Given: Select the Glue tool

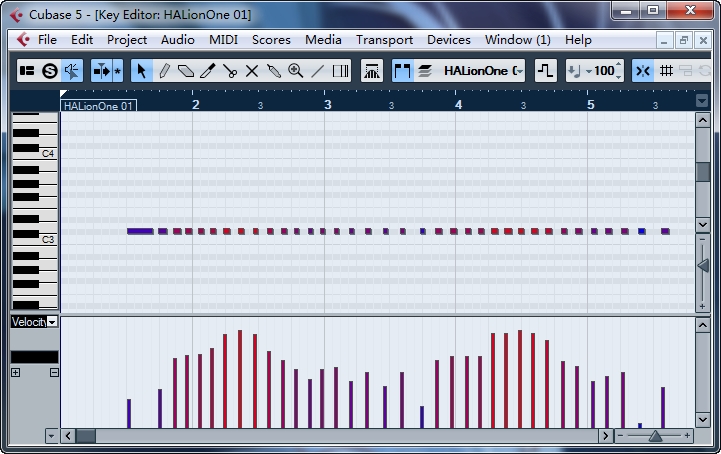Looking at the screenshot, I should (x=274, y=71).
